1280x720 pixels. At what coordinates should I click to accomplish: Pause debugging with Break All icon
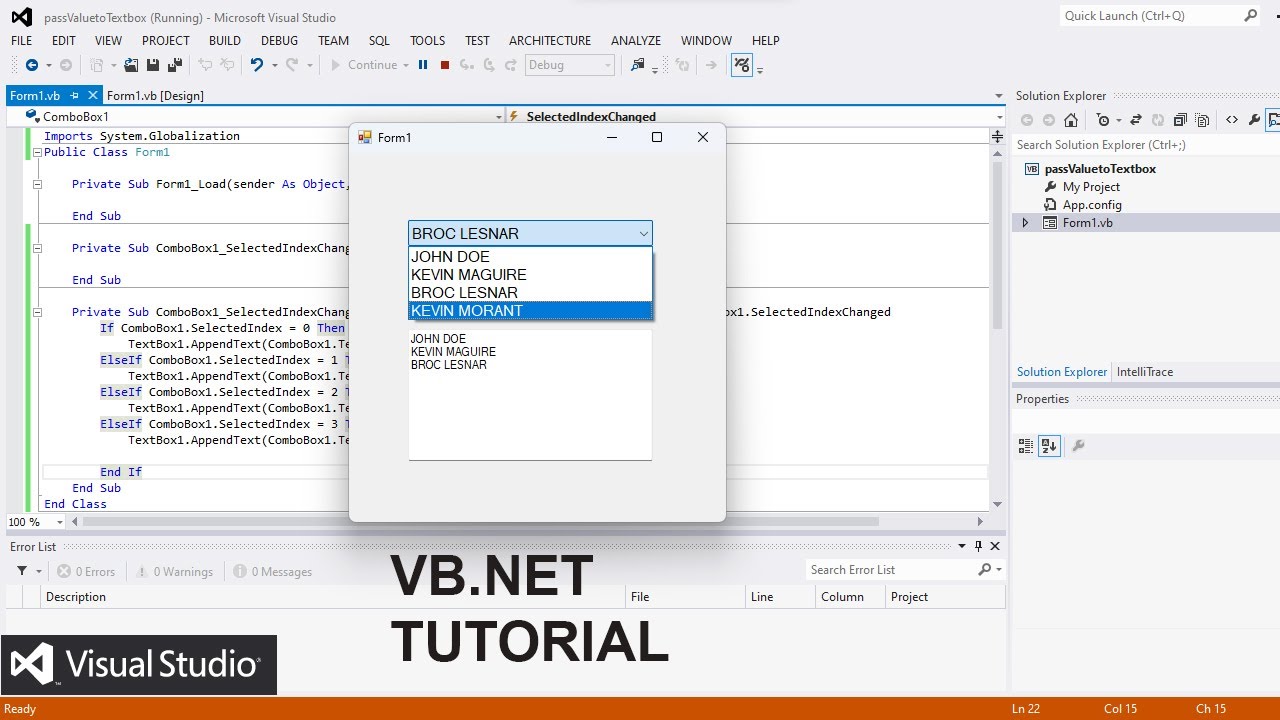[x=423, y=65]
